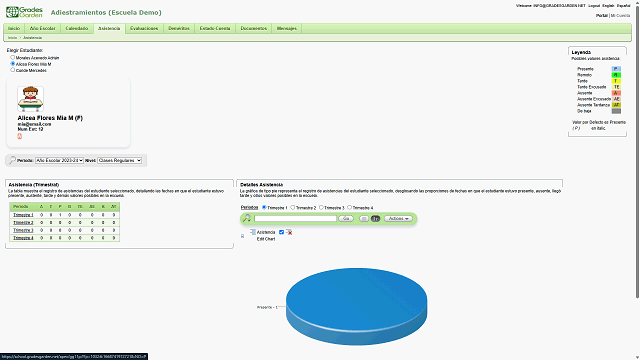This screenshot has height=360, width=640.
Task: Choose Trimestre 4 radio in Detalles
Action: 349,207
